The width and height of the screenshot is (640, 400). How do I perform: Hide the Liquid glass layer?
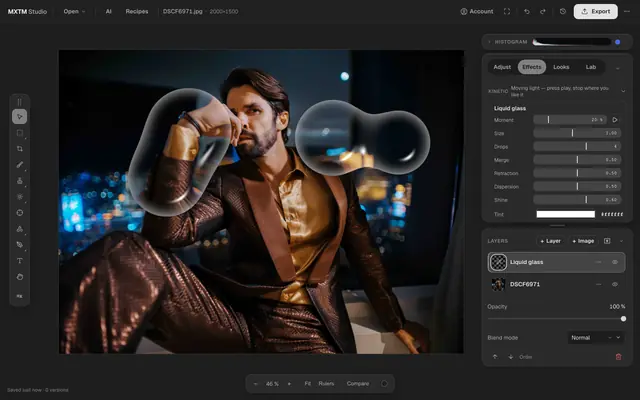point(615,262)
